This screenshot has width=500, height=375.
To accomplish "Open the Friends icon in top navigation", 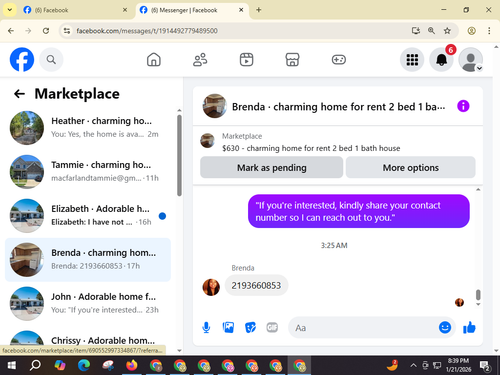I will click(200, 60).
